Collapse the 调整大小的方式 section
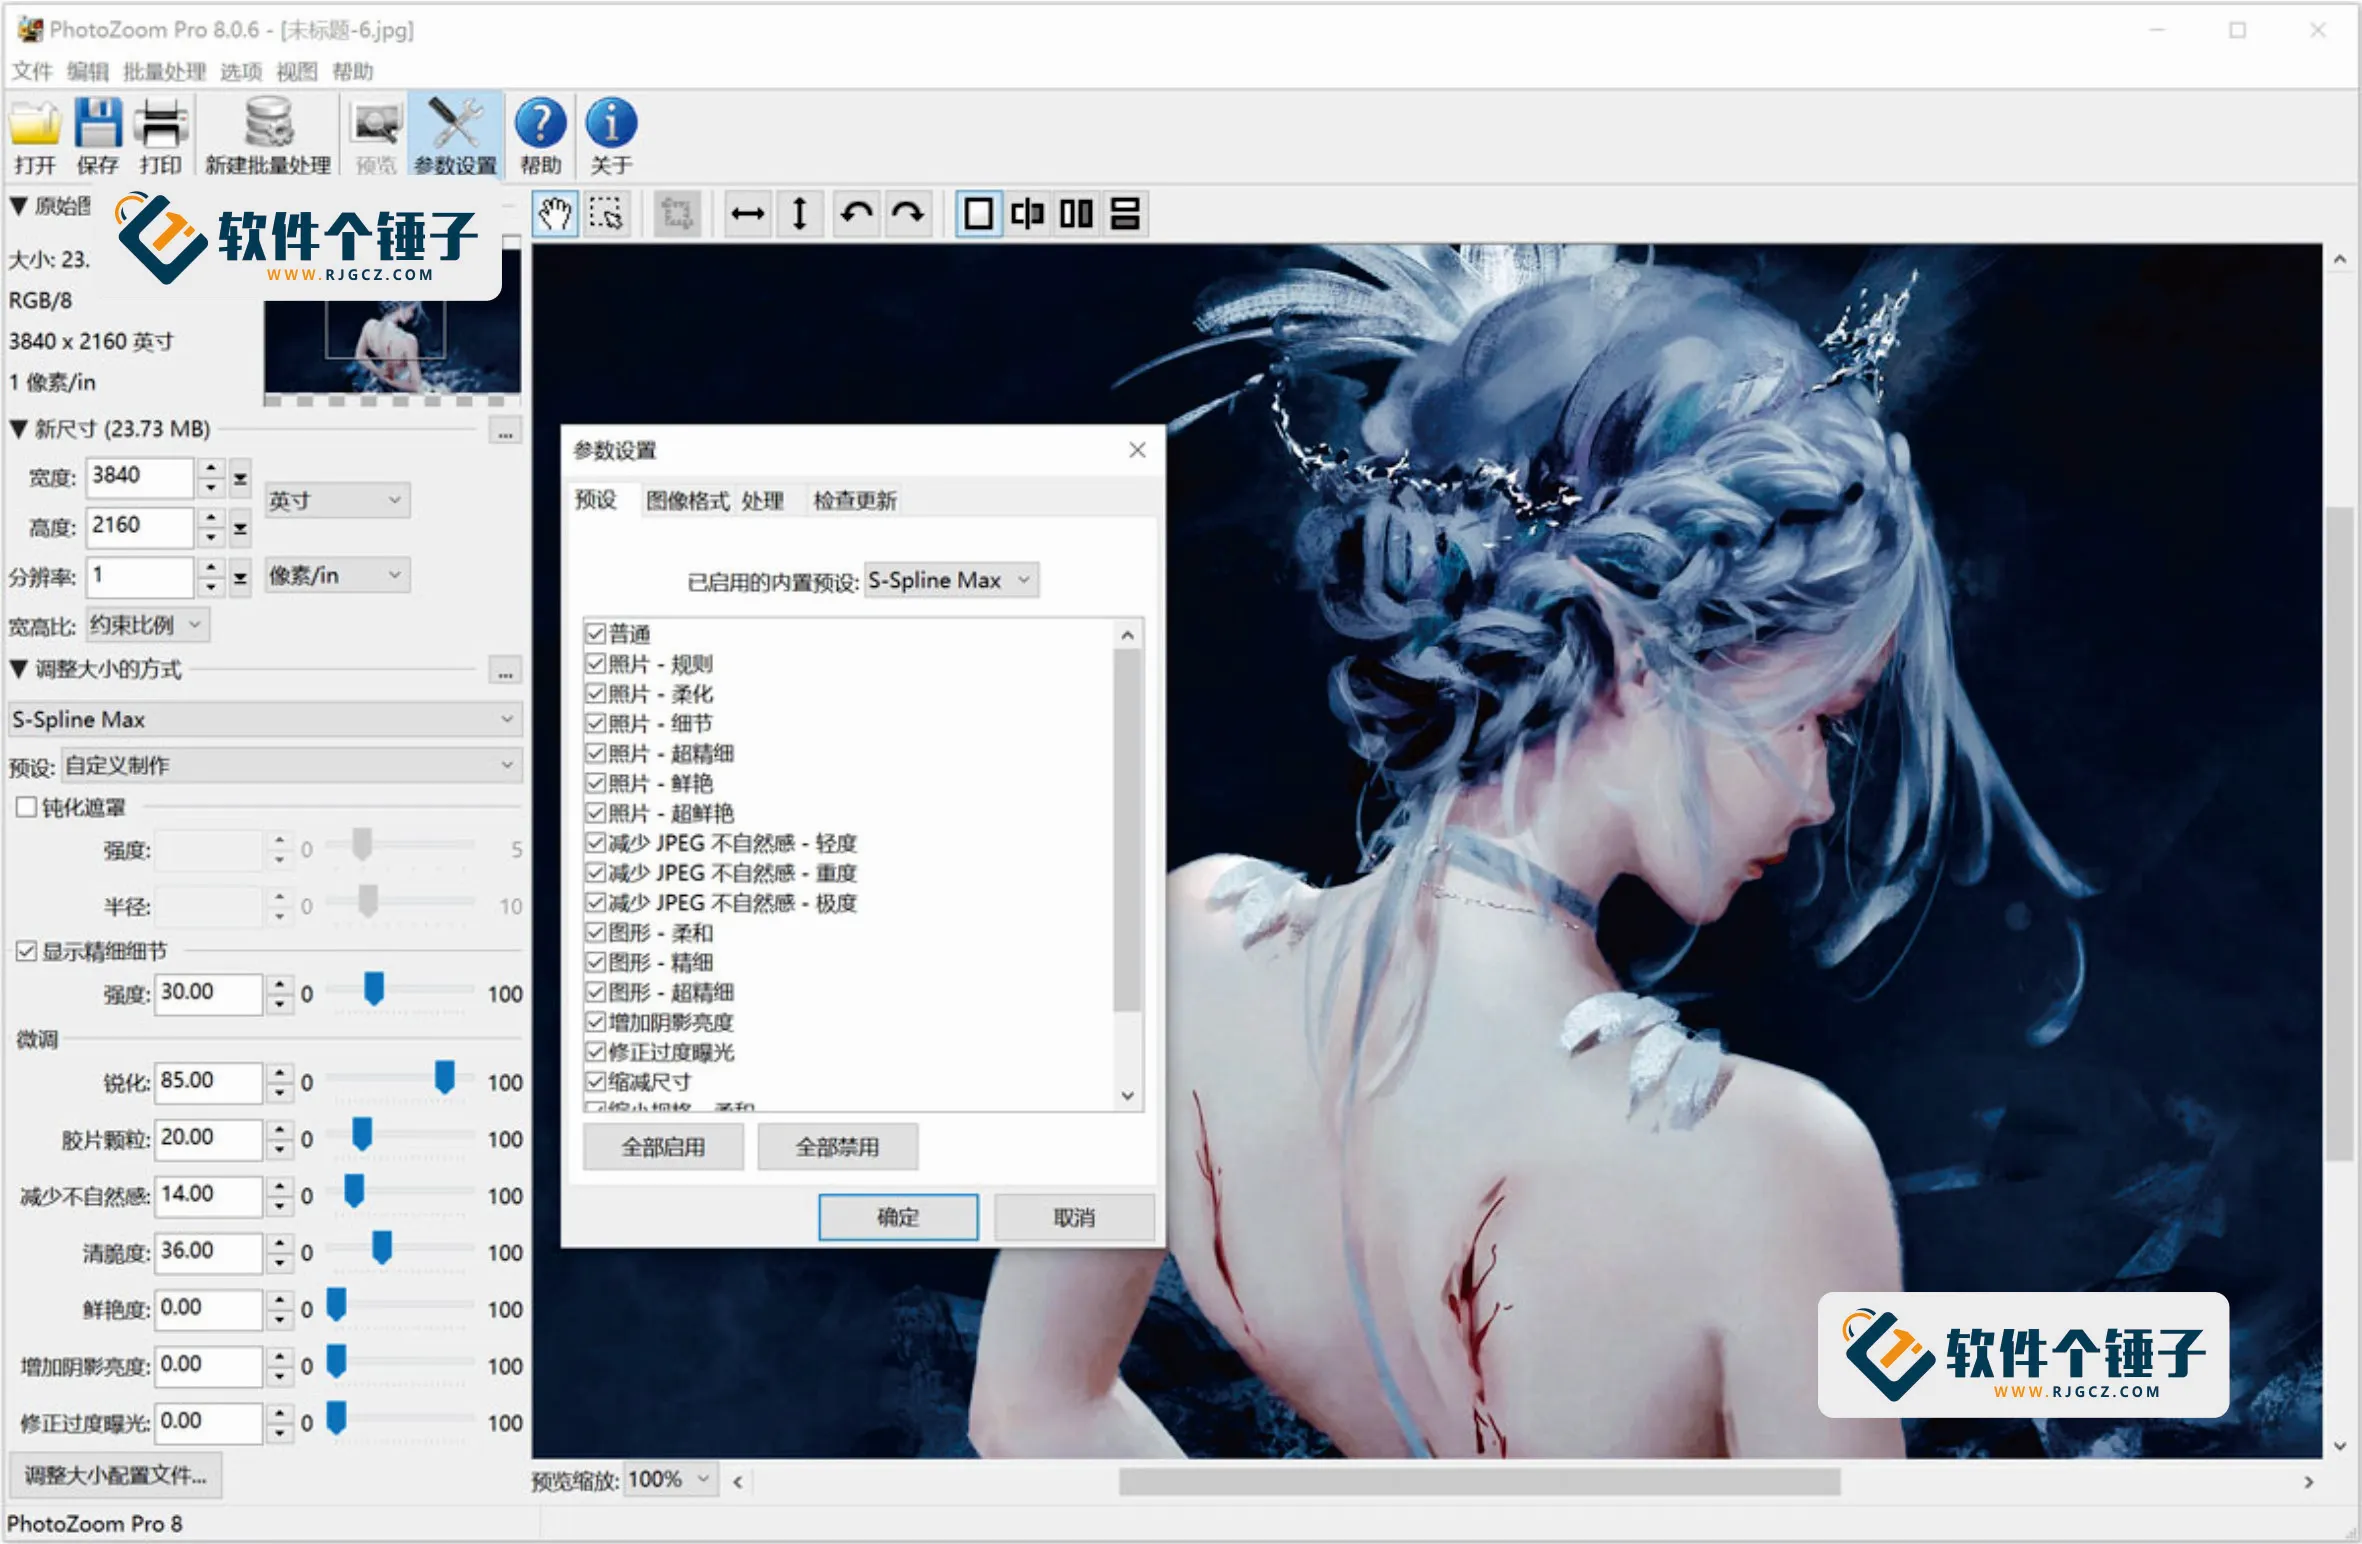 pyautogui.click(x=18, y=669)
